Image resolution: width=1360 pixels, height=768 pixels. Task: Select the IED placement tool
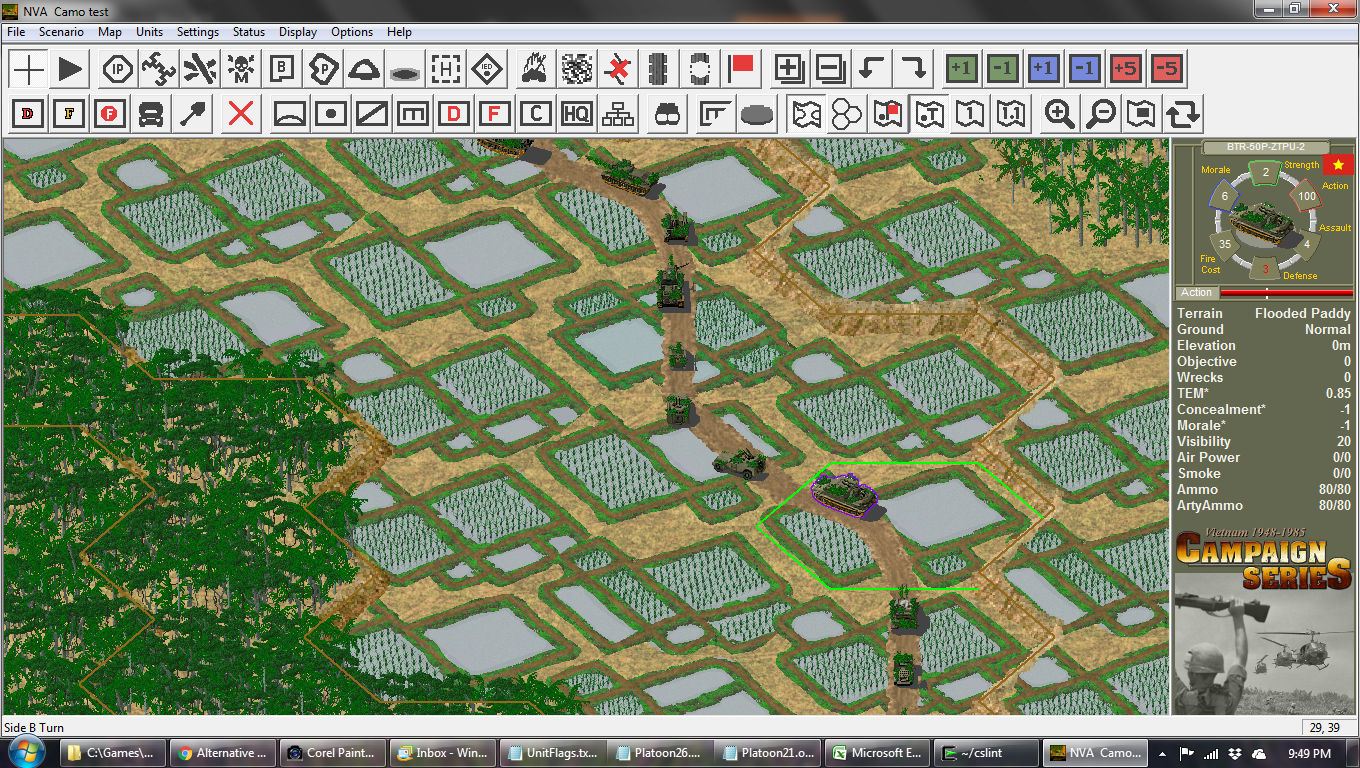(x=487, y=70)
